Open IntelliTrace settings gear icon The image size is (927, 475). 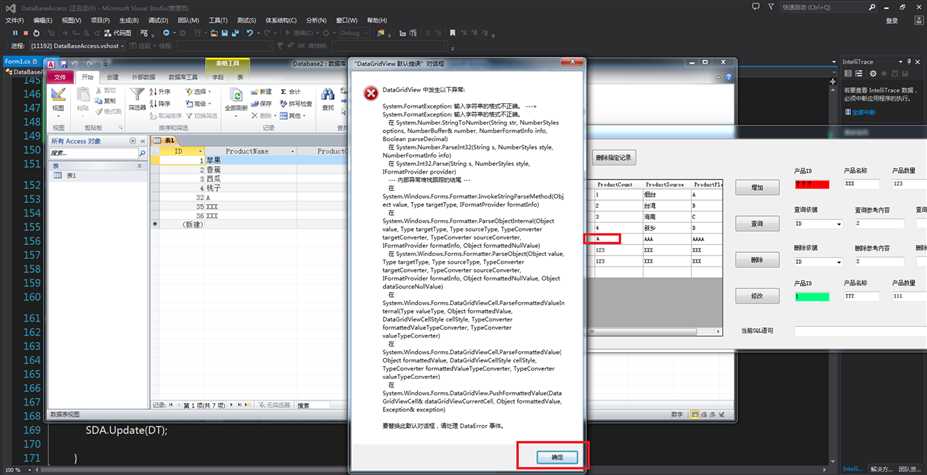[x=873, y=73]
